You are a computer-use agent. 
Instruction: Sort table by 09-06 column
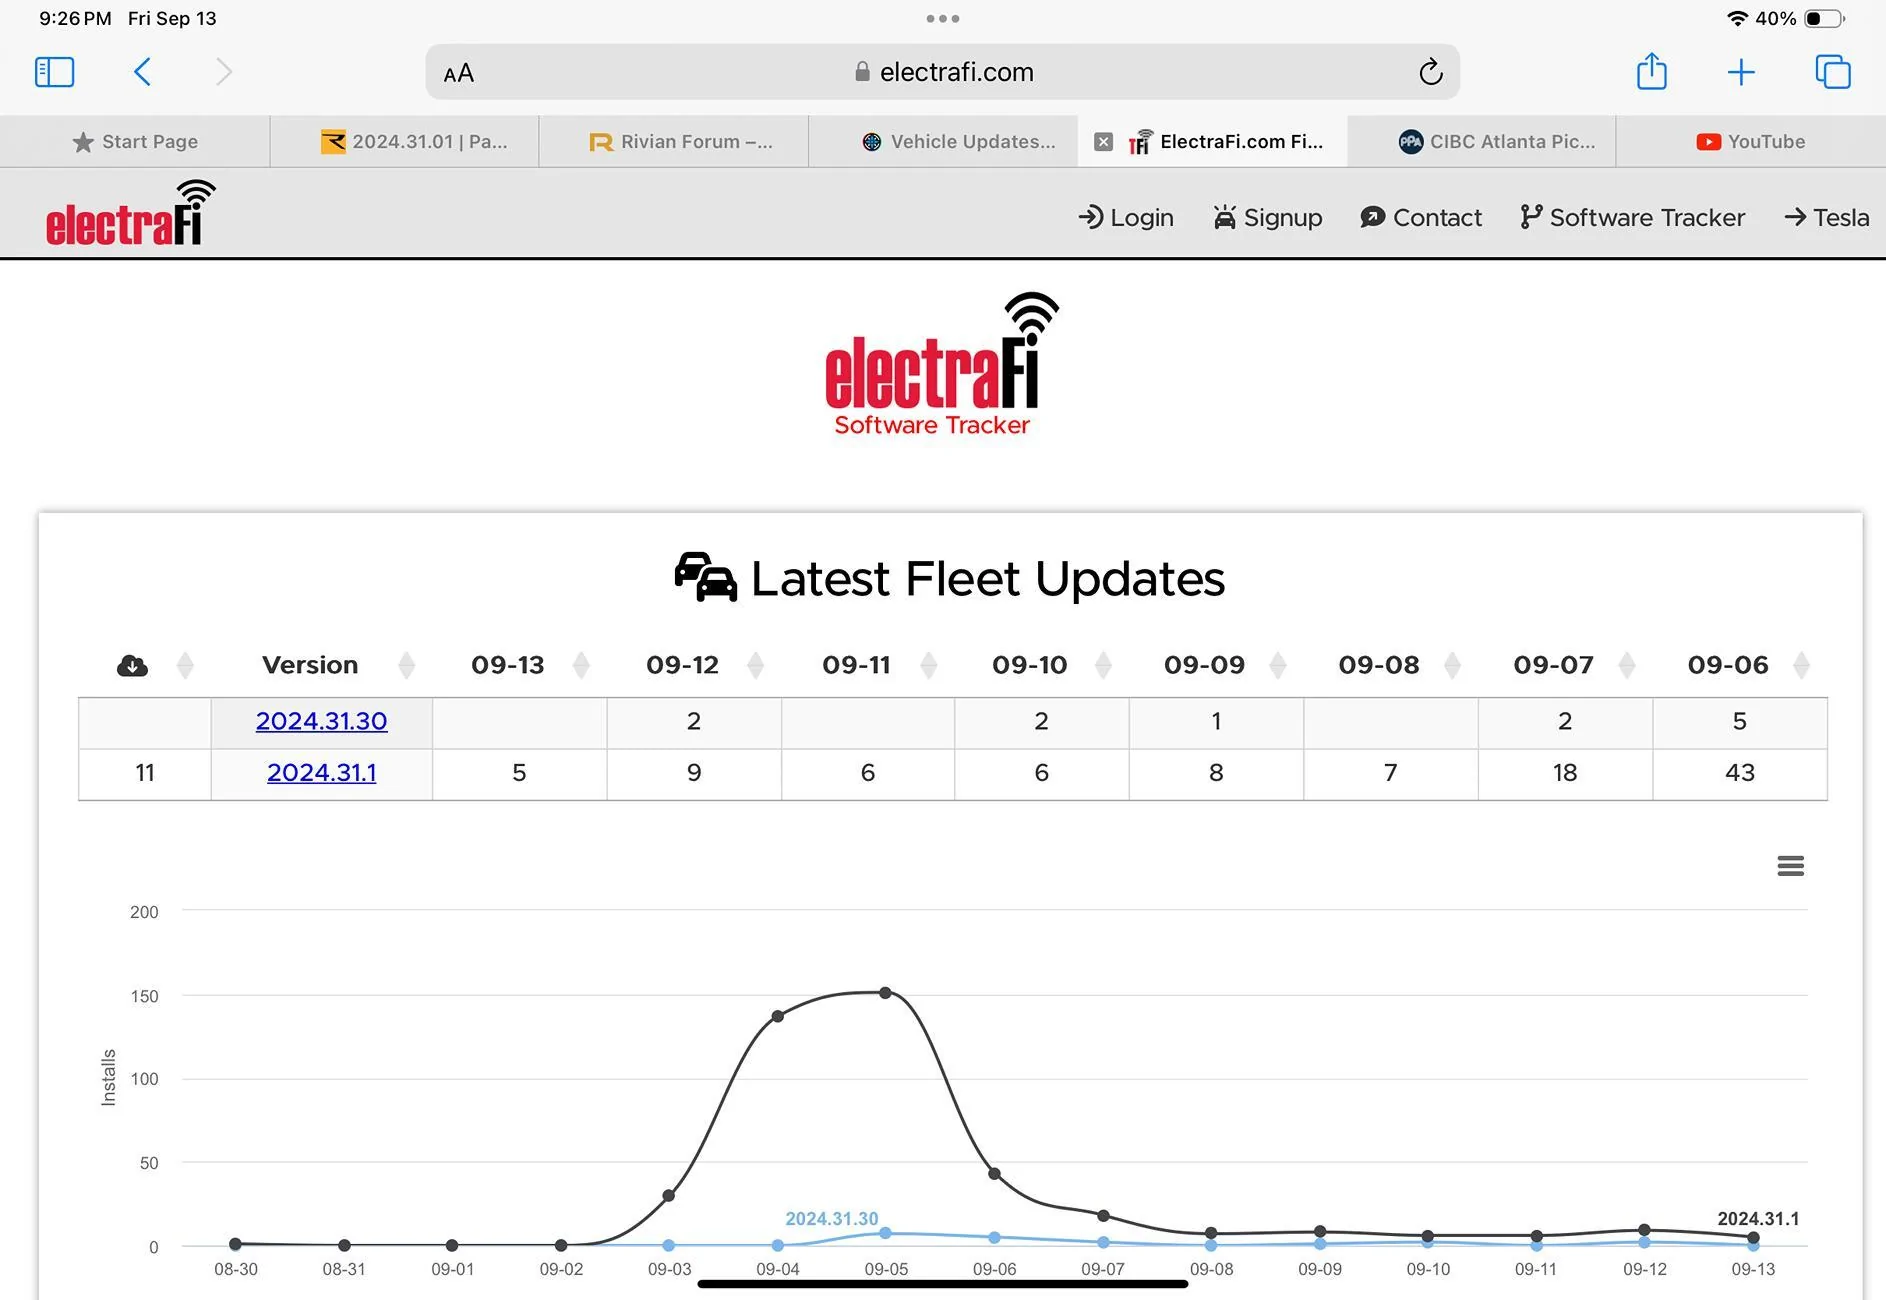coord(1802,665)
